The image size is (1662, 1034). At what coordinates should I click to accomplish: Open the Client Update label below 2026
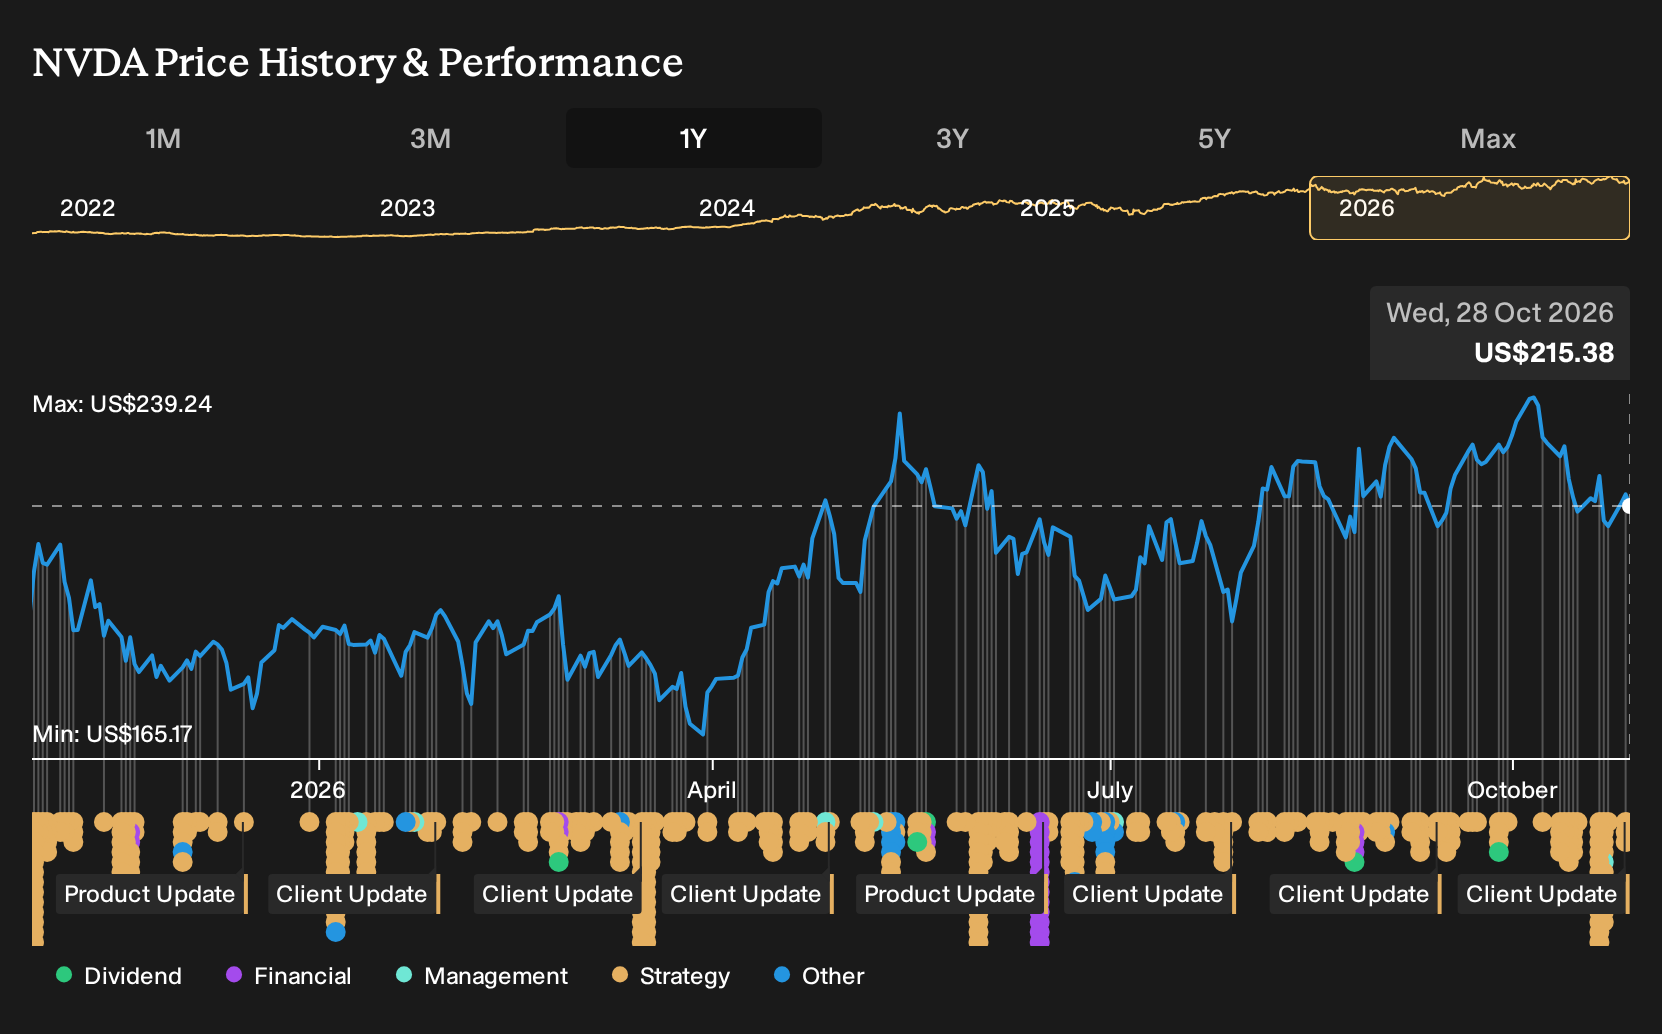[x=352, y=894]
